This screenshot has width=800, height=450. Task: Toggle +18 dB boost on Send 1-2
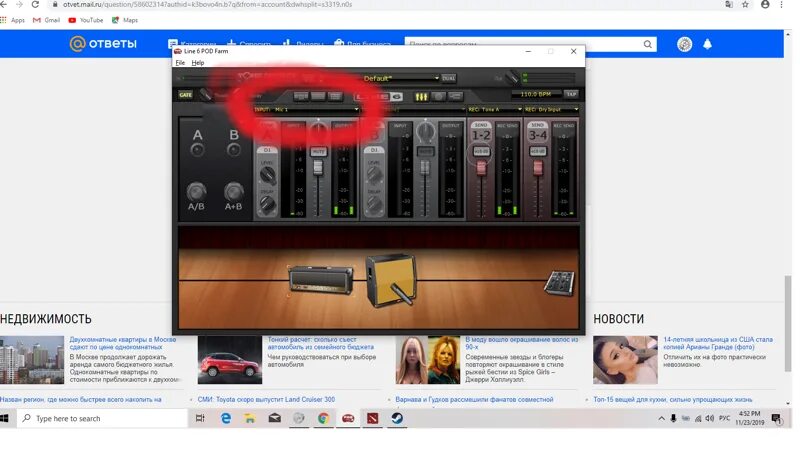tap(481, 152)
